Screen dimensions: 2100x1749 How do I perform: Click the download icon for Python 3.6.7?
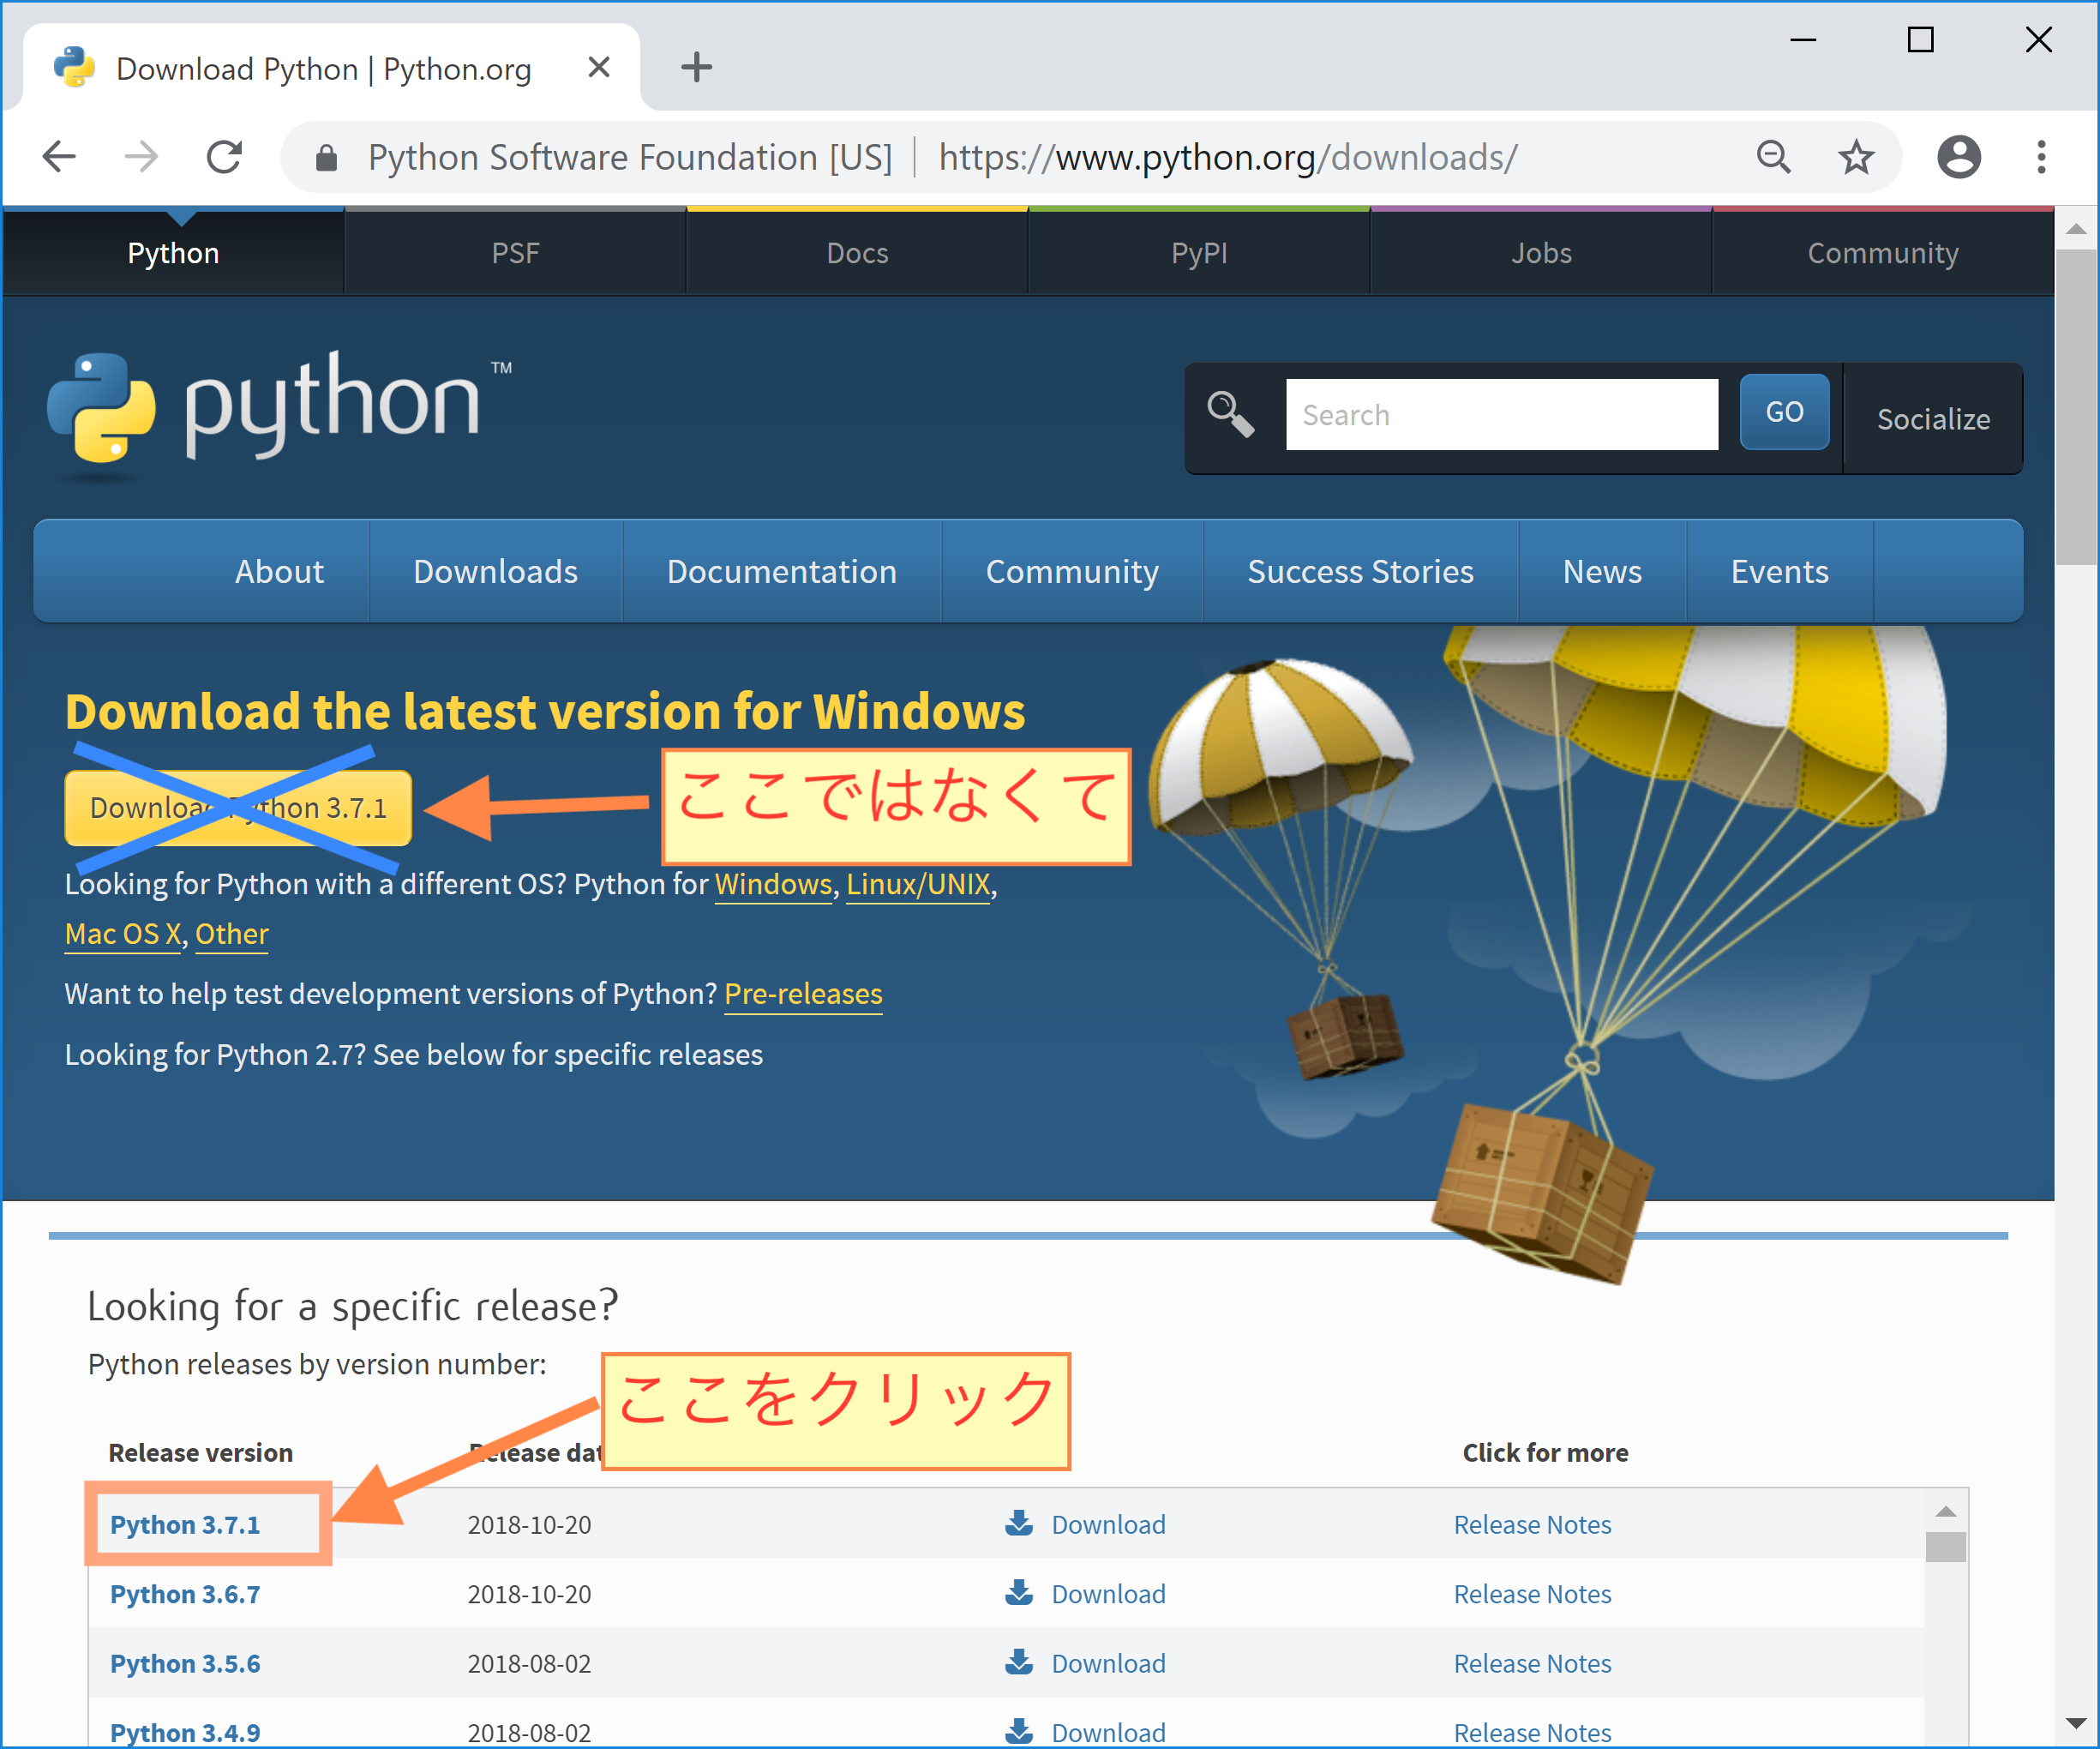(x=1019, y=1592)
